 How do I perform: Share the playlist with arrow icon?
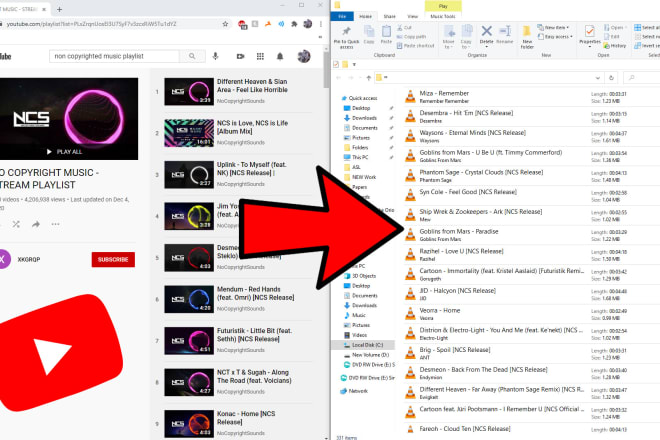tap(36, 224)
